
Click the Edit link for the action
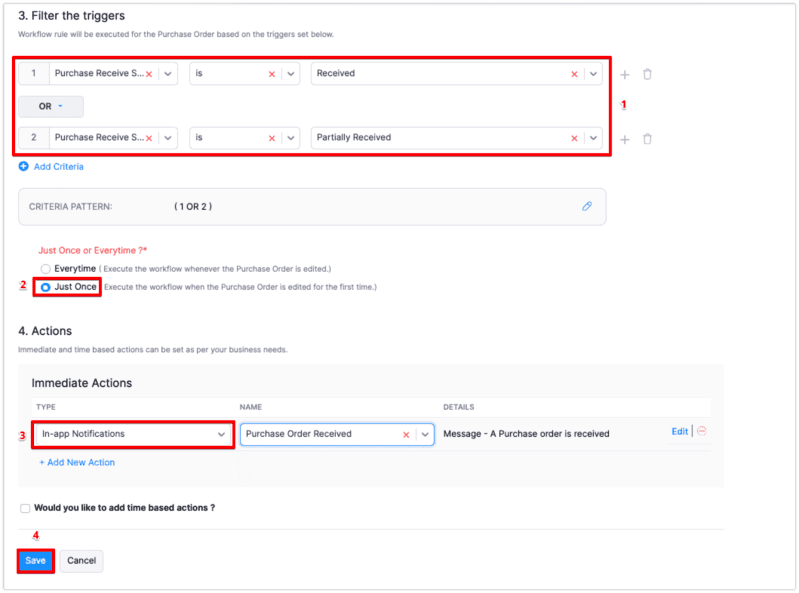tap(679, 432)
